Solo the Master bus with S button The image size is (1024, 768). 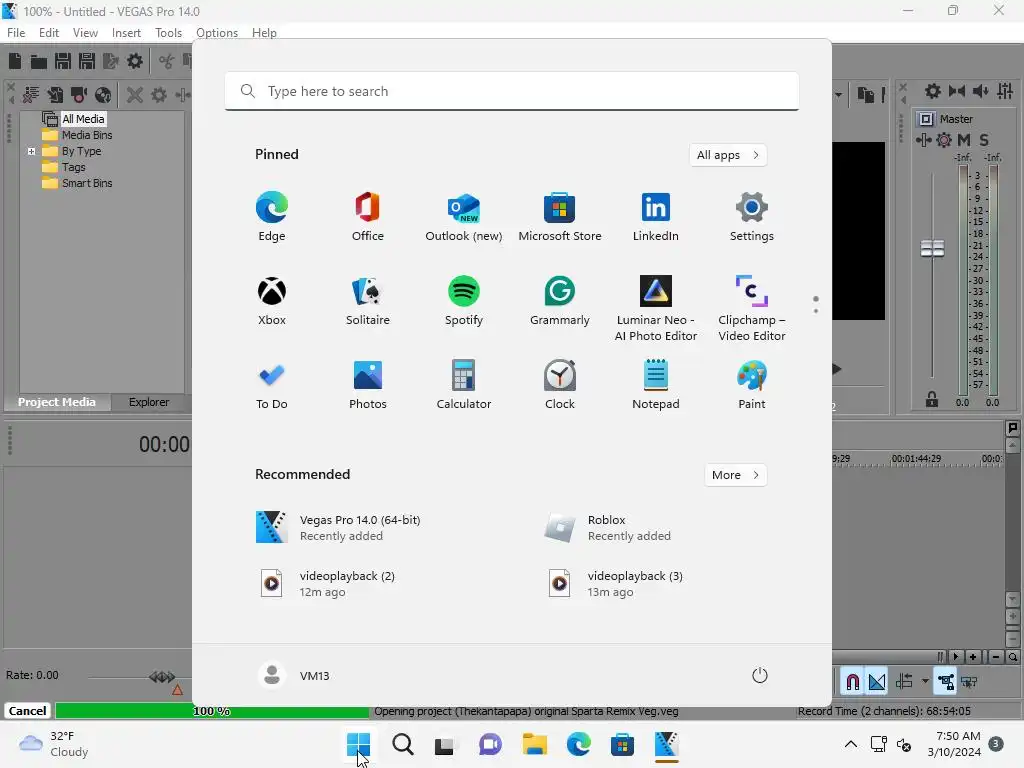(984, 140)
